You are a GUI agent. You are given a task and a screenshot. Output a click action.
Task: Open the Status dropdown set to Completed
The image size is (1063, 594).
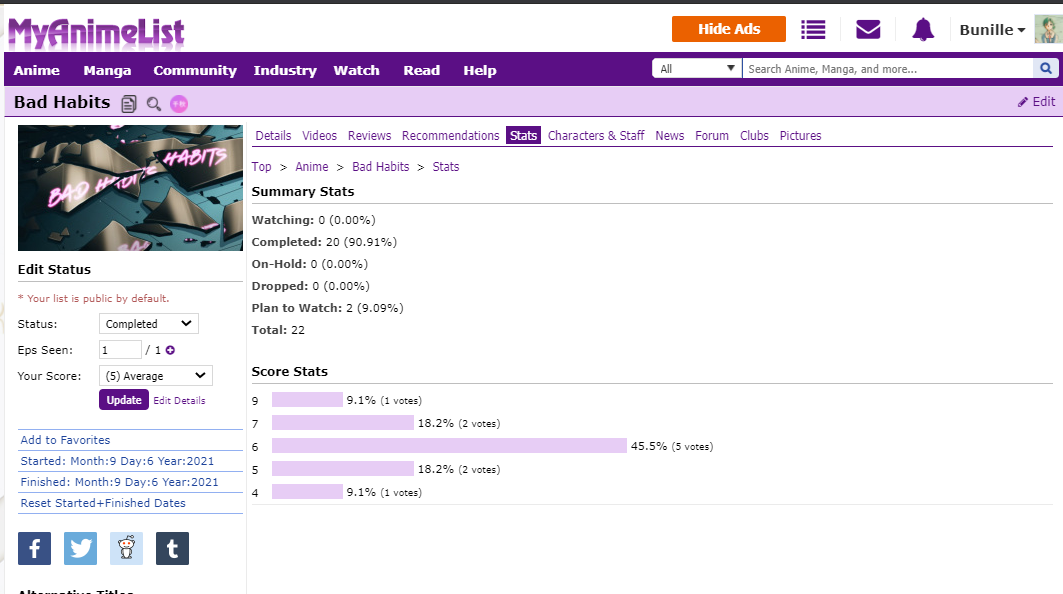(148, 324)
